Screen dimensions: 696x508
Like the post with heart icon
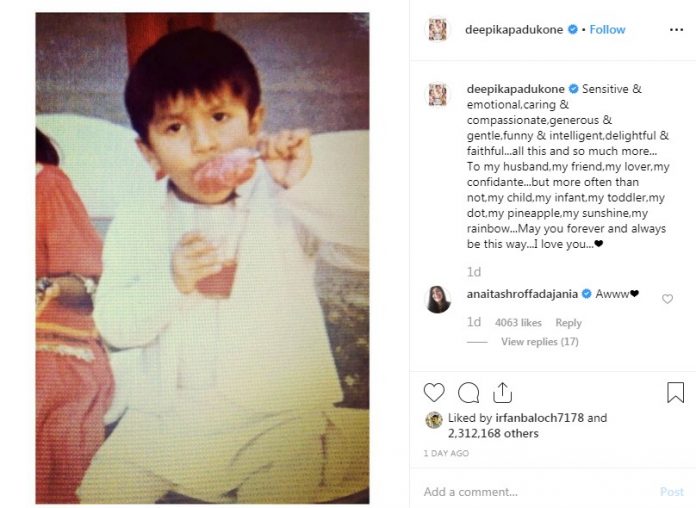(x=434, y=392)
